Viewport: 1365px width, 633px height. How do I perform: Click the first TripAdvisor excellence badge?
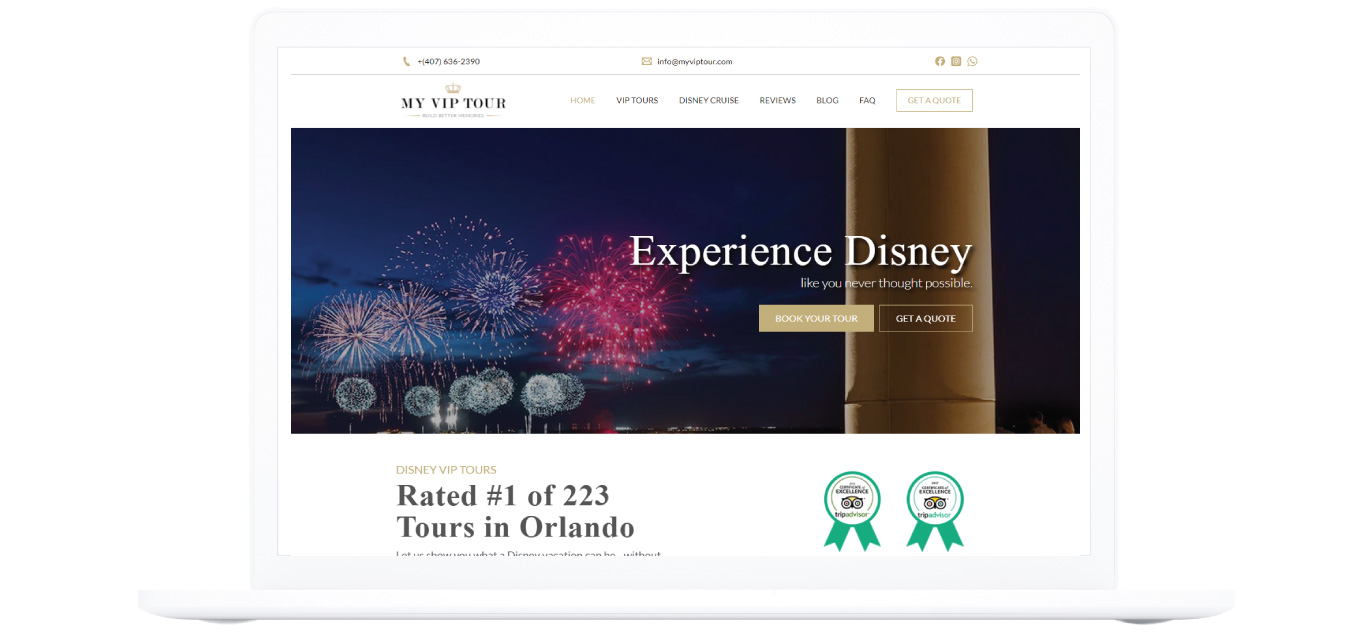852,511
